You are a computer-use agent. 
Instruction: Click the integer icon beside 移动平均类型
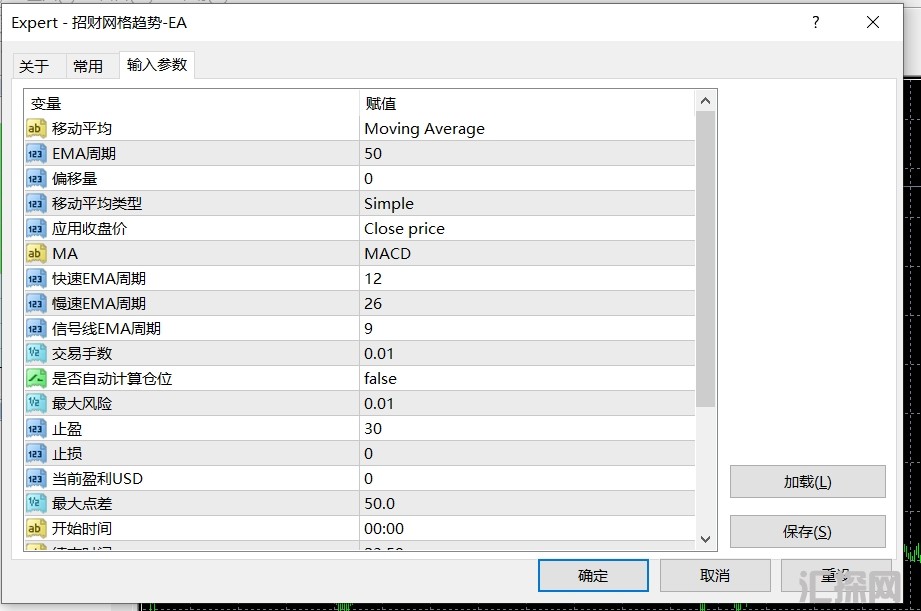[x=35, y=204]
